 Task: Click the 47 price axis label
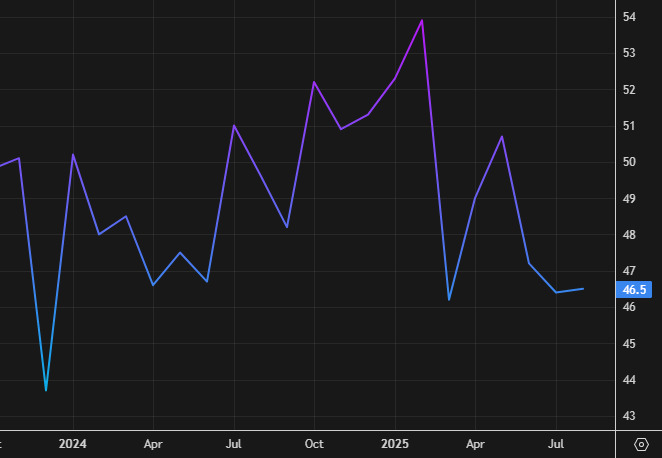pos(629,271)
